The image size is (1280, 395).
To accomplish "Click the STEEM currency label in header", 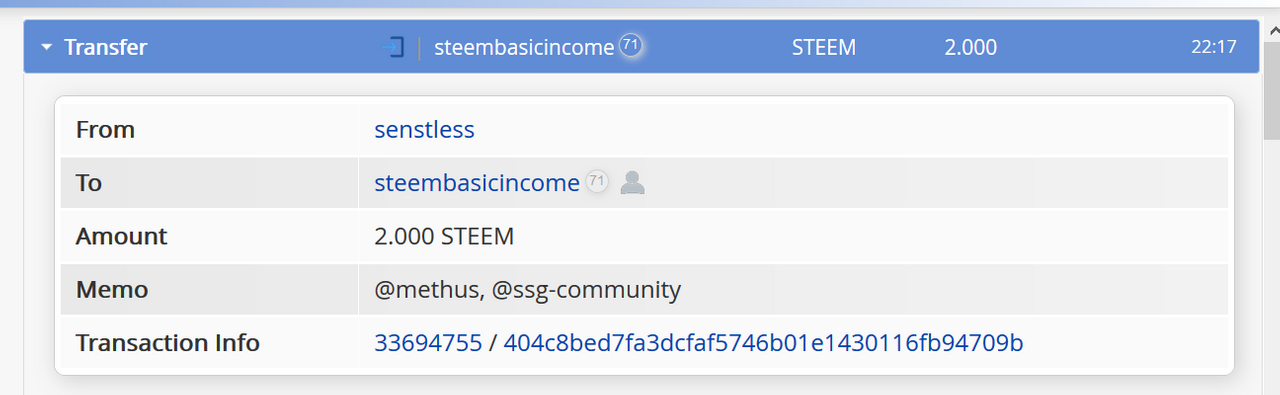I will (824, 47).
